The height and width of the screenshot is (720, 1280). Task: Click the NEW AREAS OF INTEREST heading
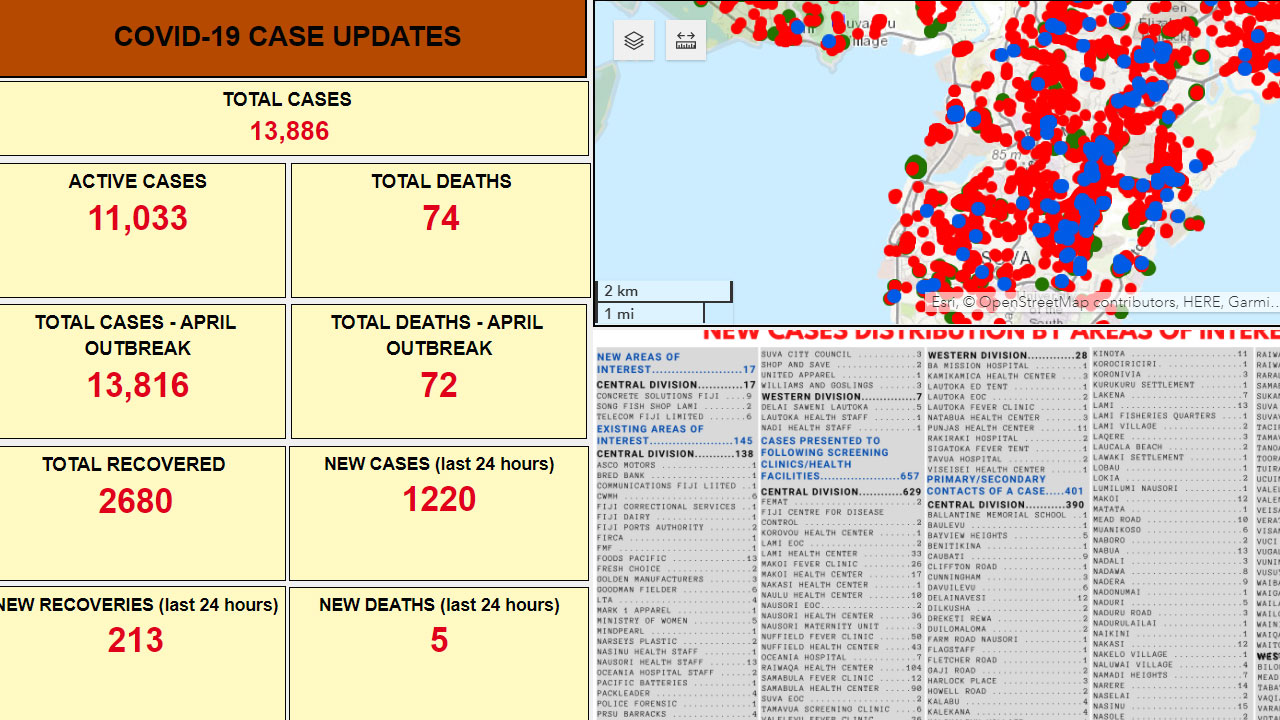(x=676, y=363)
